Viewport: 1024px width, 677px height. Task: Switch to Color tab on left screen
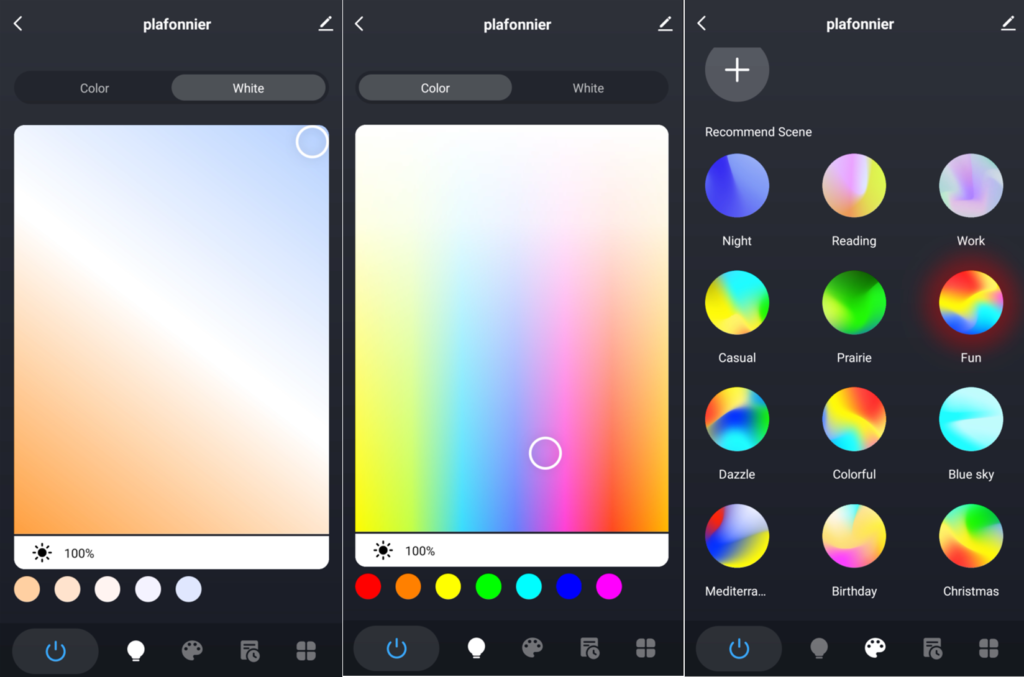pos(94,88)
